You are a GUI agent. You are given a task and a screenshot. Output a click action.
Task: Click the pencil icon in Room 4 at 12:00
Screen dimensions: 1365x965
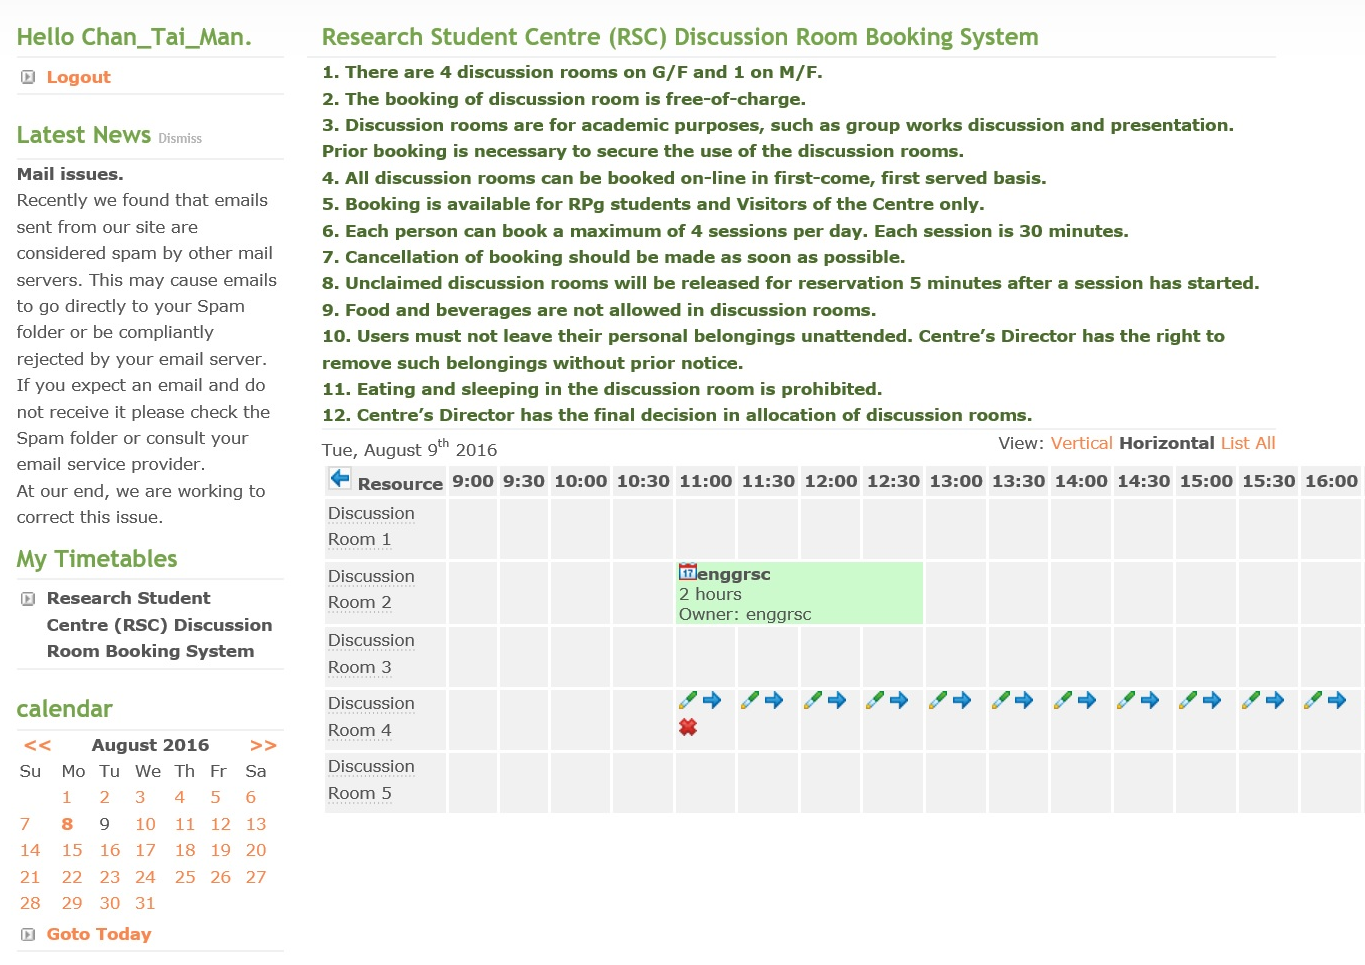[x=813, y=700]
